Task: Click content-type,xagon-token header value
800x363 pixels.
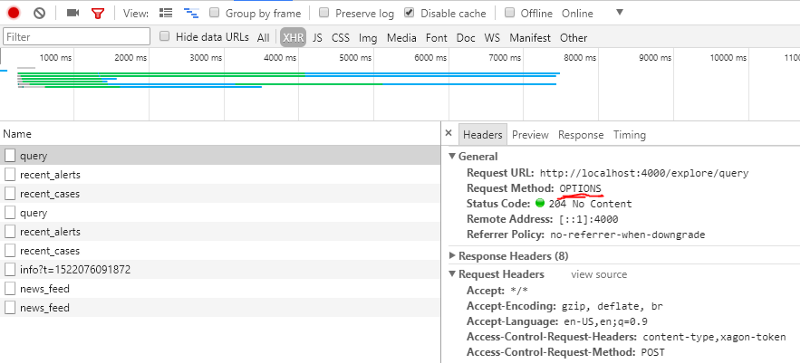Action: tap(714, 337)
